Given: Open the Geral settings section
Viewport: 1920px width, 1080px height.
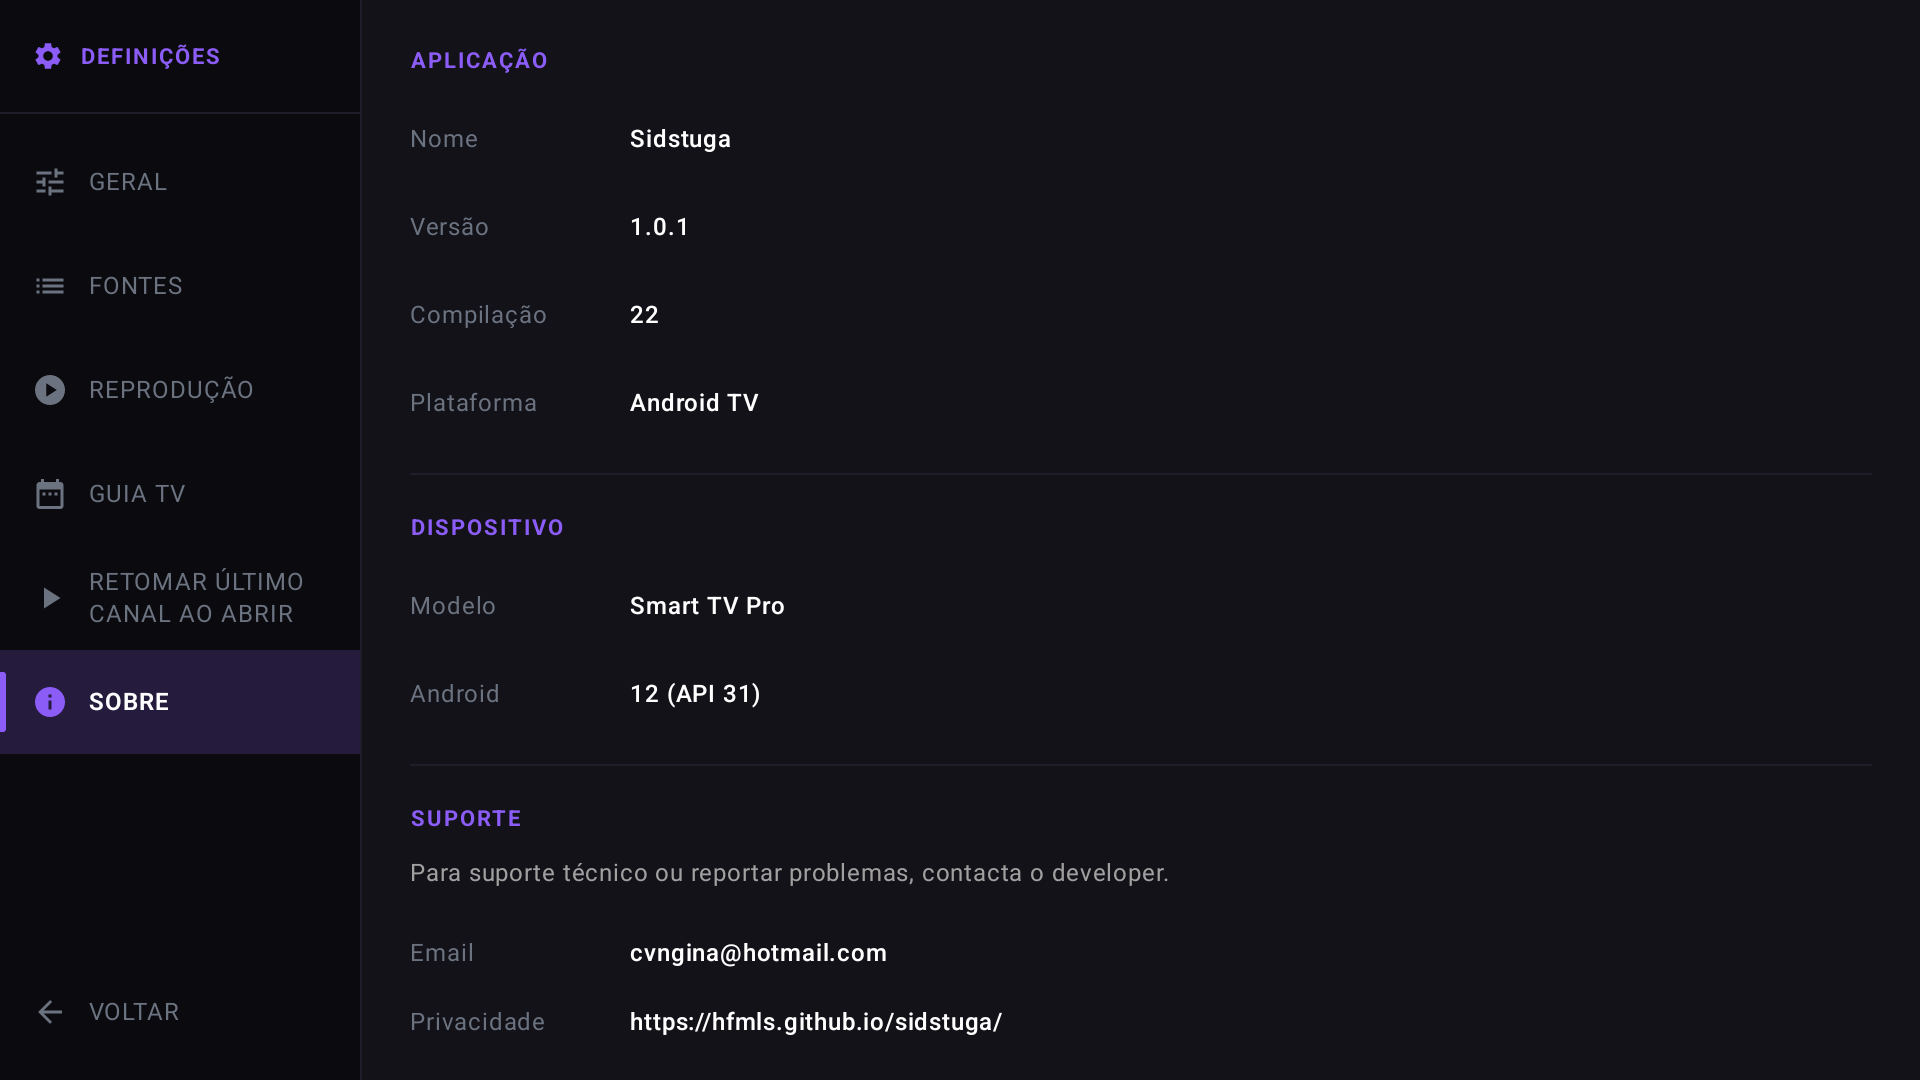Looking at the screenshot, I should coord(180,182).
